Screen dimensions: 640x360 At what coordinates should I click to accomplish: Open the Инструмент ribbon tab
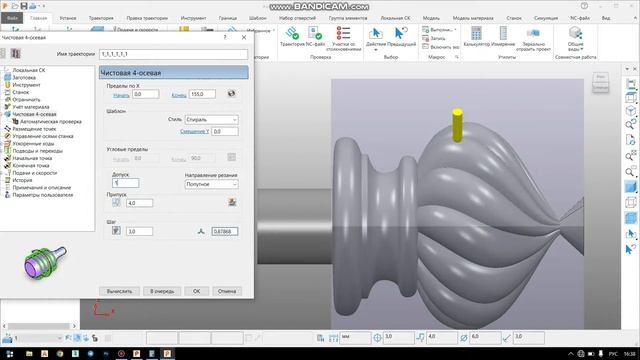(193, 18)
